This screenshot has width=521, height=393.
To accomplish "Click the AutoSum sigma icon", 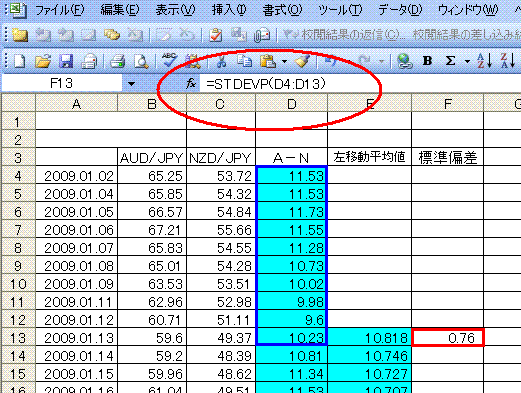I will 450,61.
